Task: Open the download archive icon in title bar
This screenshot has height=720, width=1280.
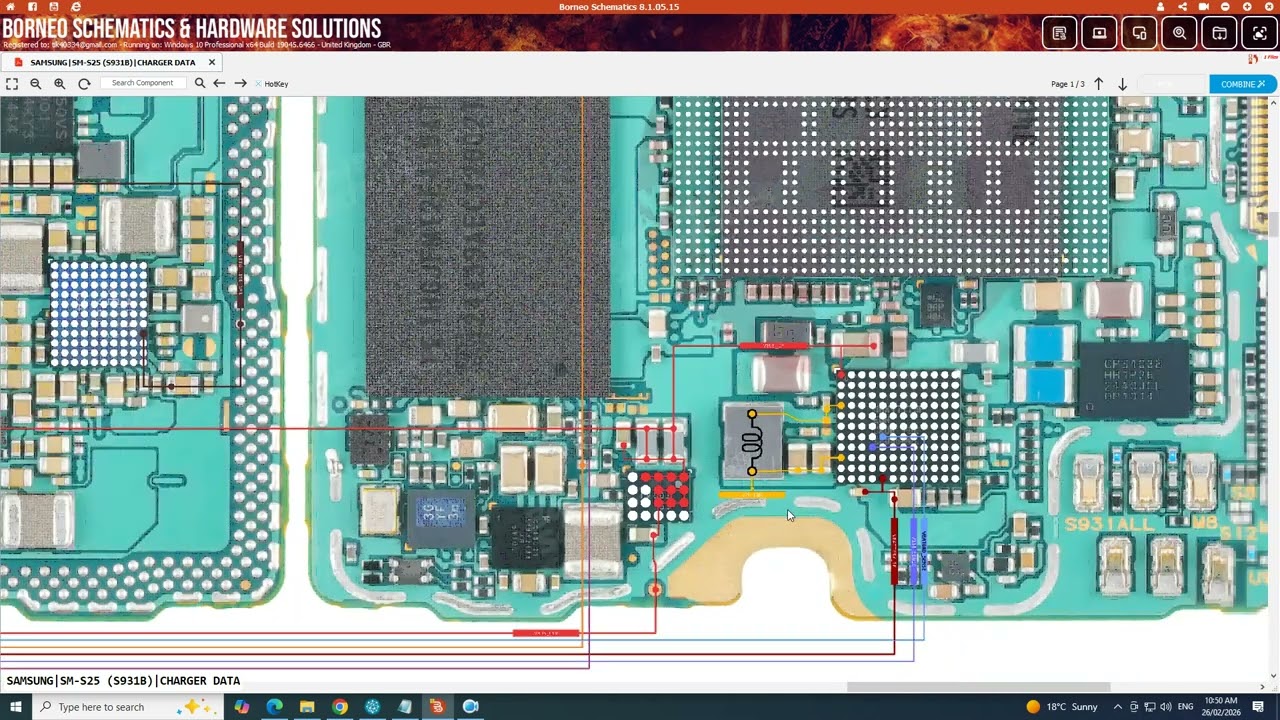Action: tap(1219, 33)
